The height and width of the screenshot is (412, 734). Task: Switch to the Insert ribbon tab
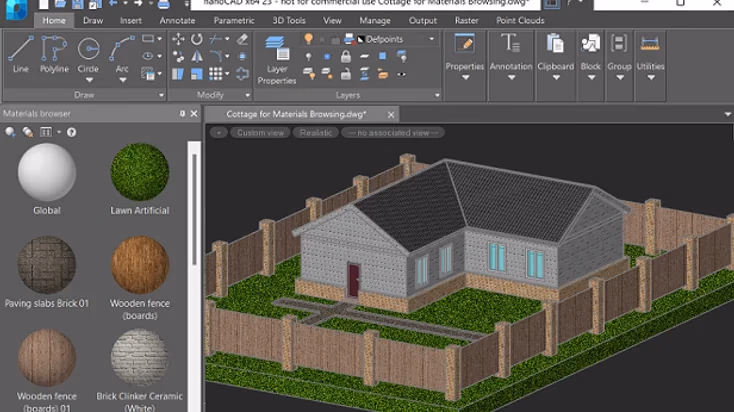point(131,21)
